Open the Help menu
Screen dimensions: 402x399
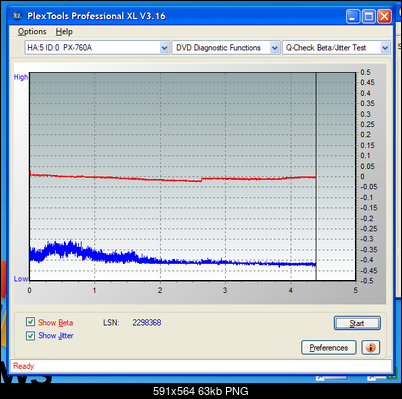tap(64, 32)
